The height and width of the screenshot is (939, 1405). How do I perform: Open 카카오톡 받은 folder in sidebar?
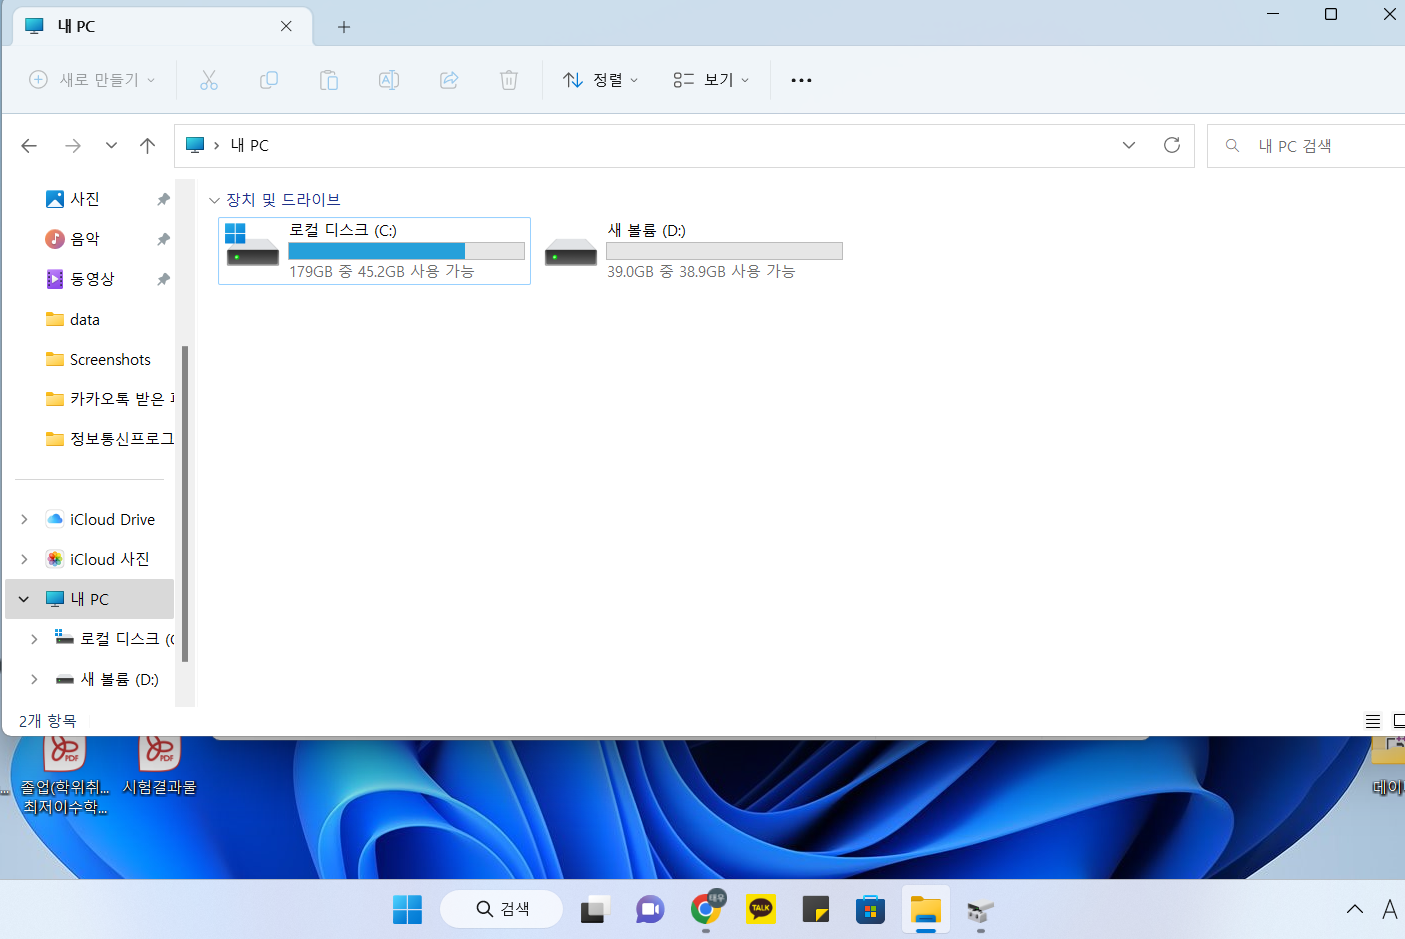pyautogui.click(x=110, y=399)
